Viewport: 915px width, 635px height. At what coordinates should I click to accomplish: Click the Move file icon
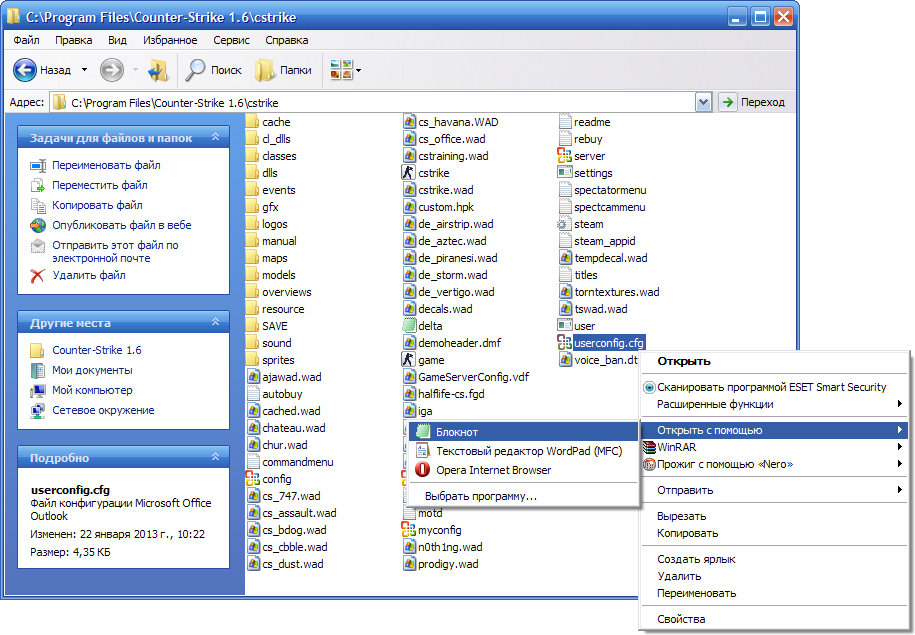point(38,186)
